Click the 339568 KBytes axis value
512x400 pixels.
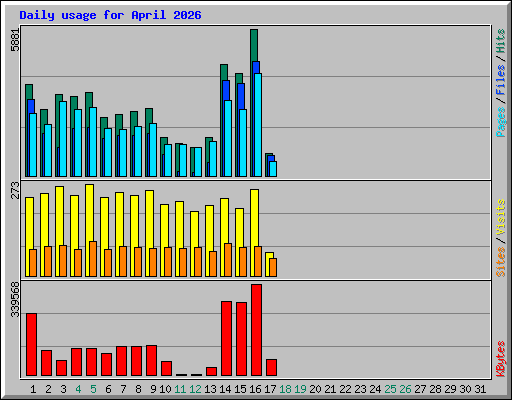pyautogui.click(x=15, y=299)
